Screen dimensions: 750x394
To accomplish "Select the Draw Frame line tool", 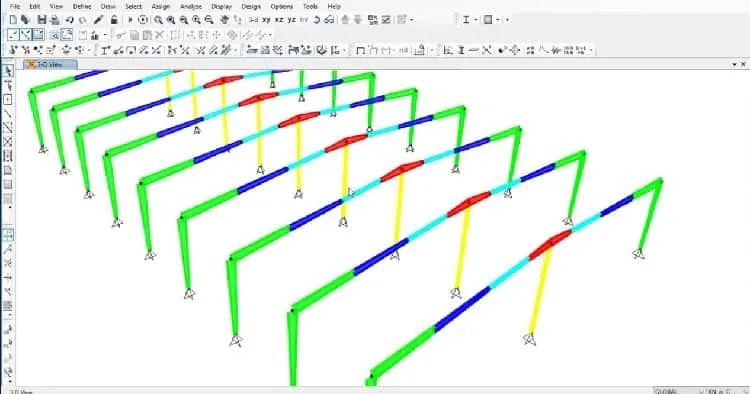I will pyautogui.click(x=8, y=114).
